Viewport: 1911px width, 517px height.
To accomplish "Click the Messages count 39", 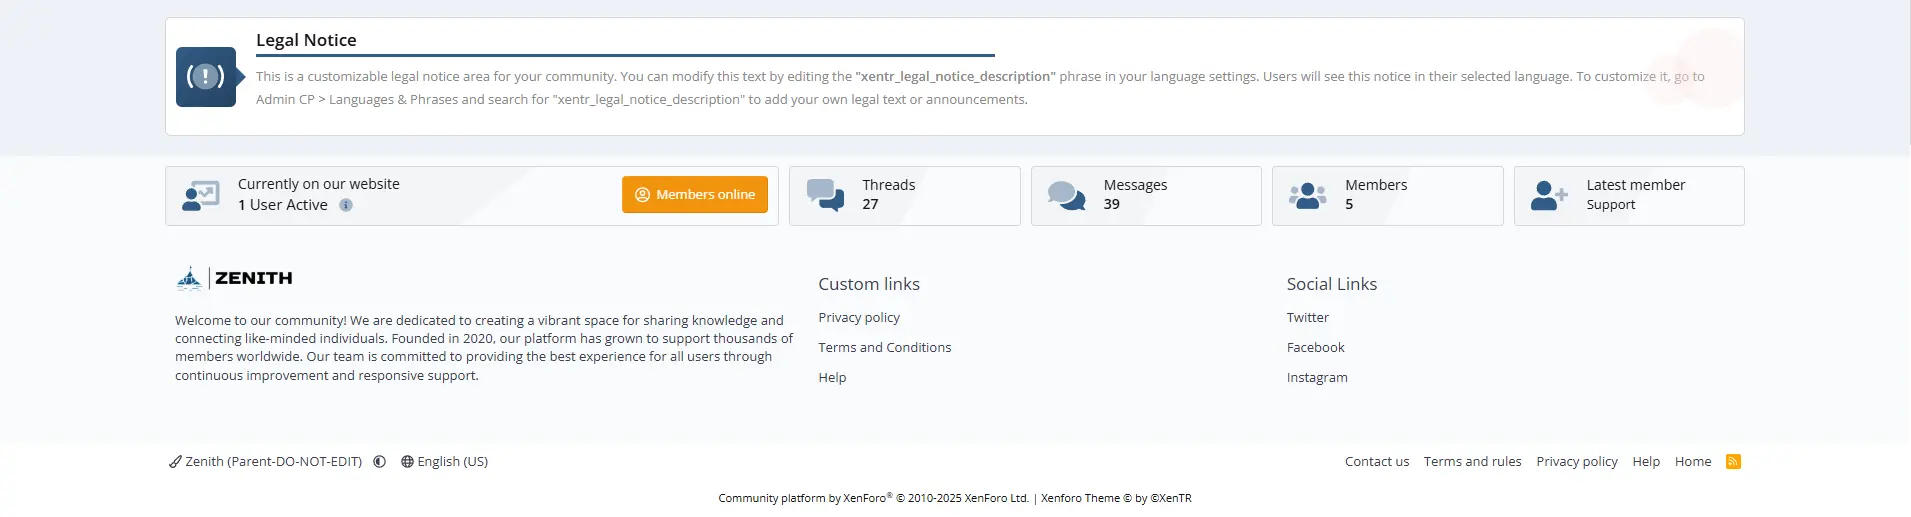I will click(x=1112, y=204).
